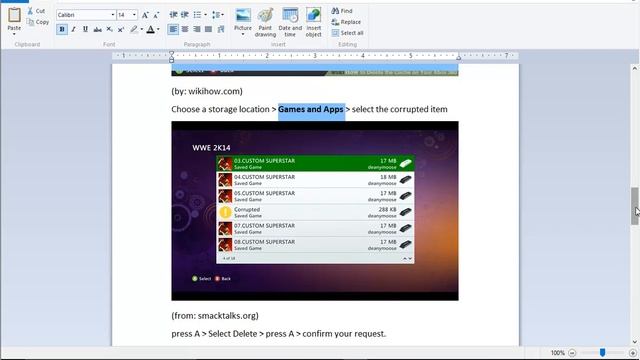Image resolution: width=640 pixels, height=360 pixels.
Task: Click the Paste clipboard icon
Action: tap(14, 15)
